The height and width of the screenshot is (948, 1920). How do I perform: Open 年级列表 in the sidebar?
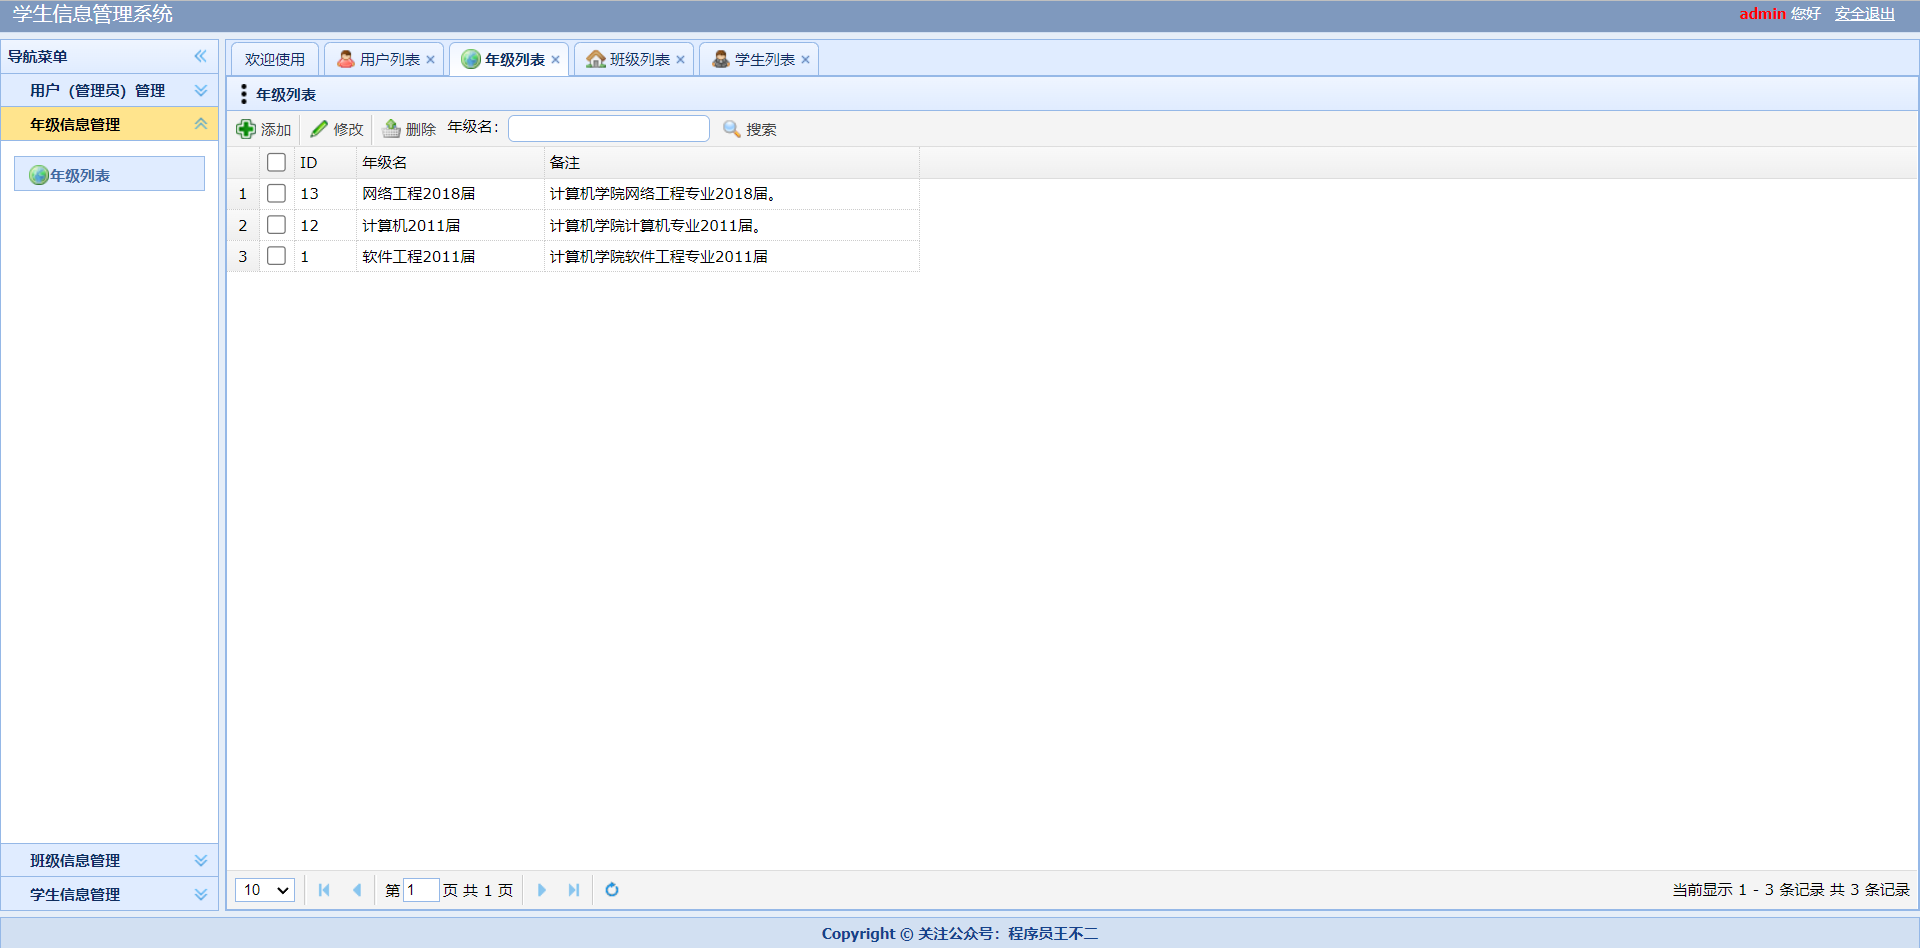coord(109,174)
